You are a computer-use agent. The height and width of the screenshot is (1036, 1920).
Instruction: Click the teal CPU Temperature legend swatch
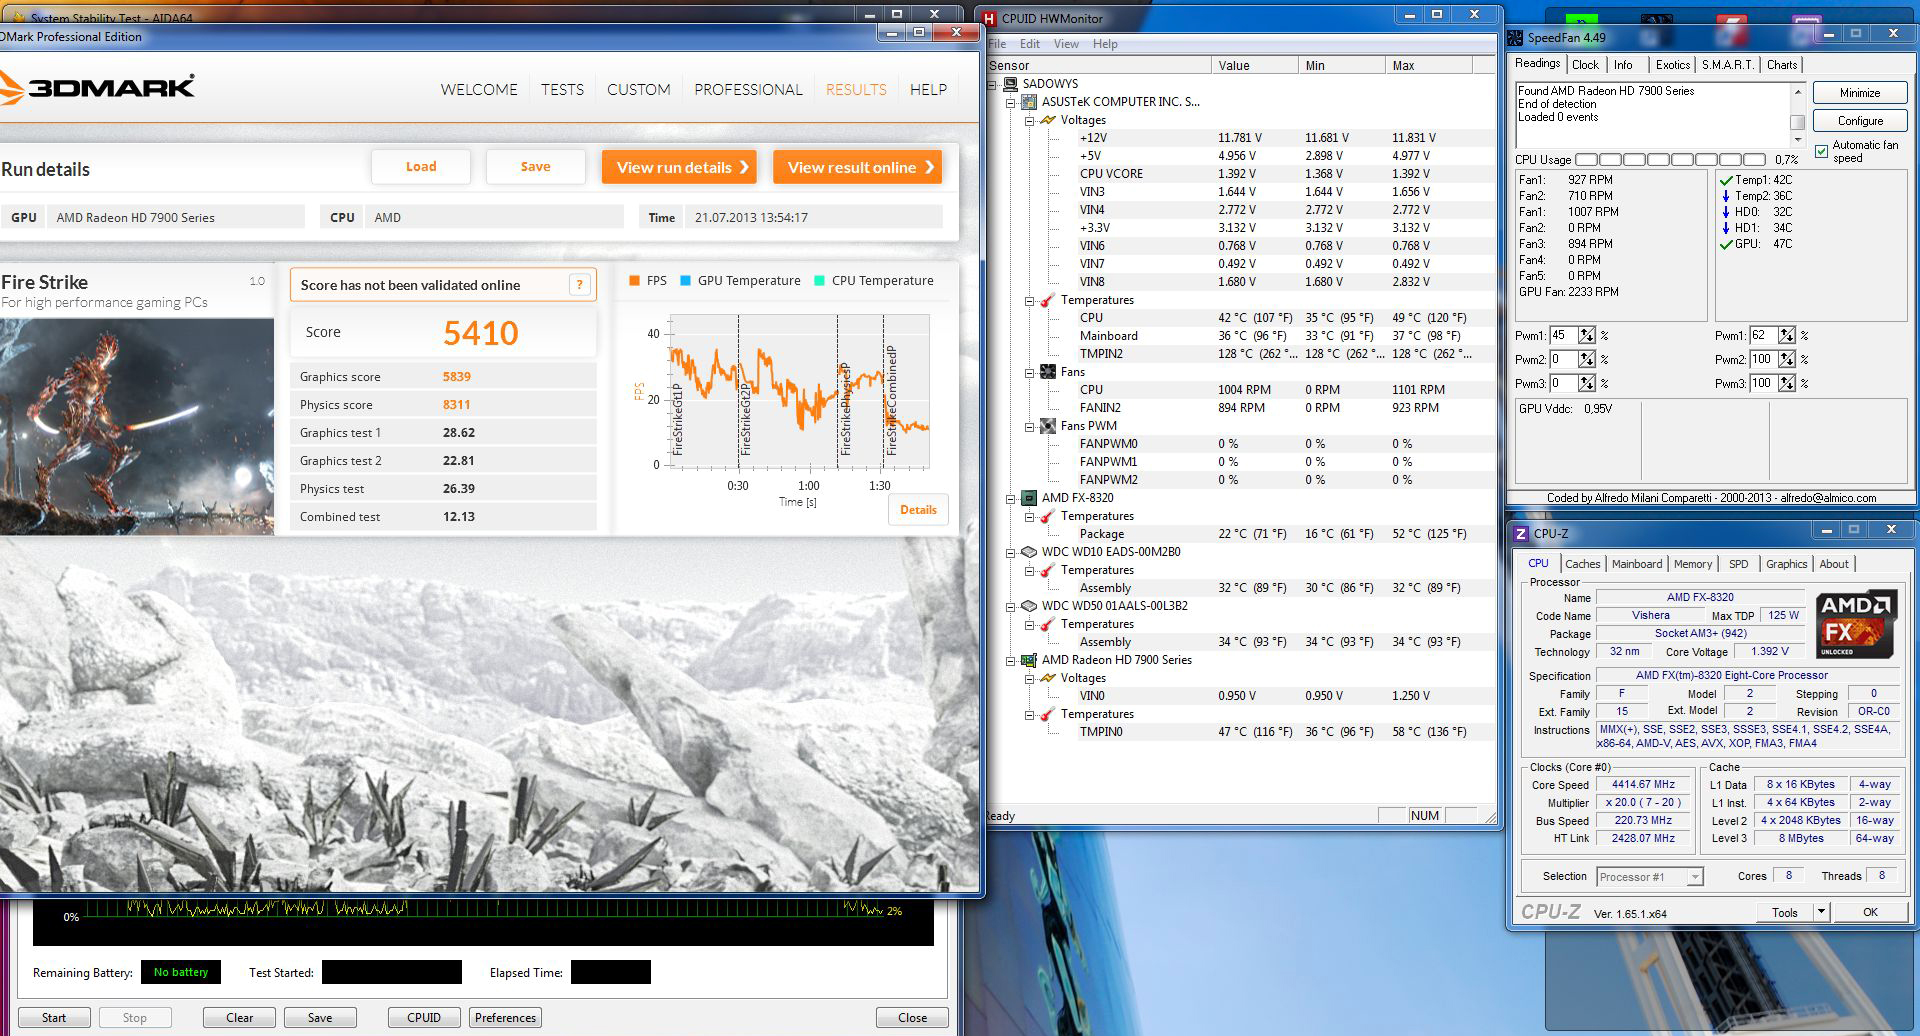click(820, 281)
